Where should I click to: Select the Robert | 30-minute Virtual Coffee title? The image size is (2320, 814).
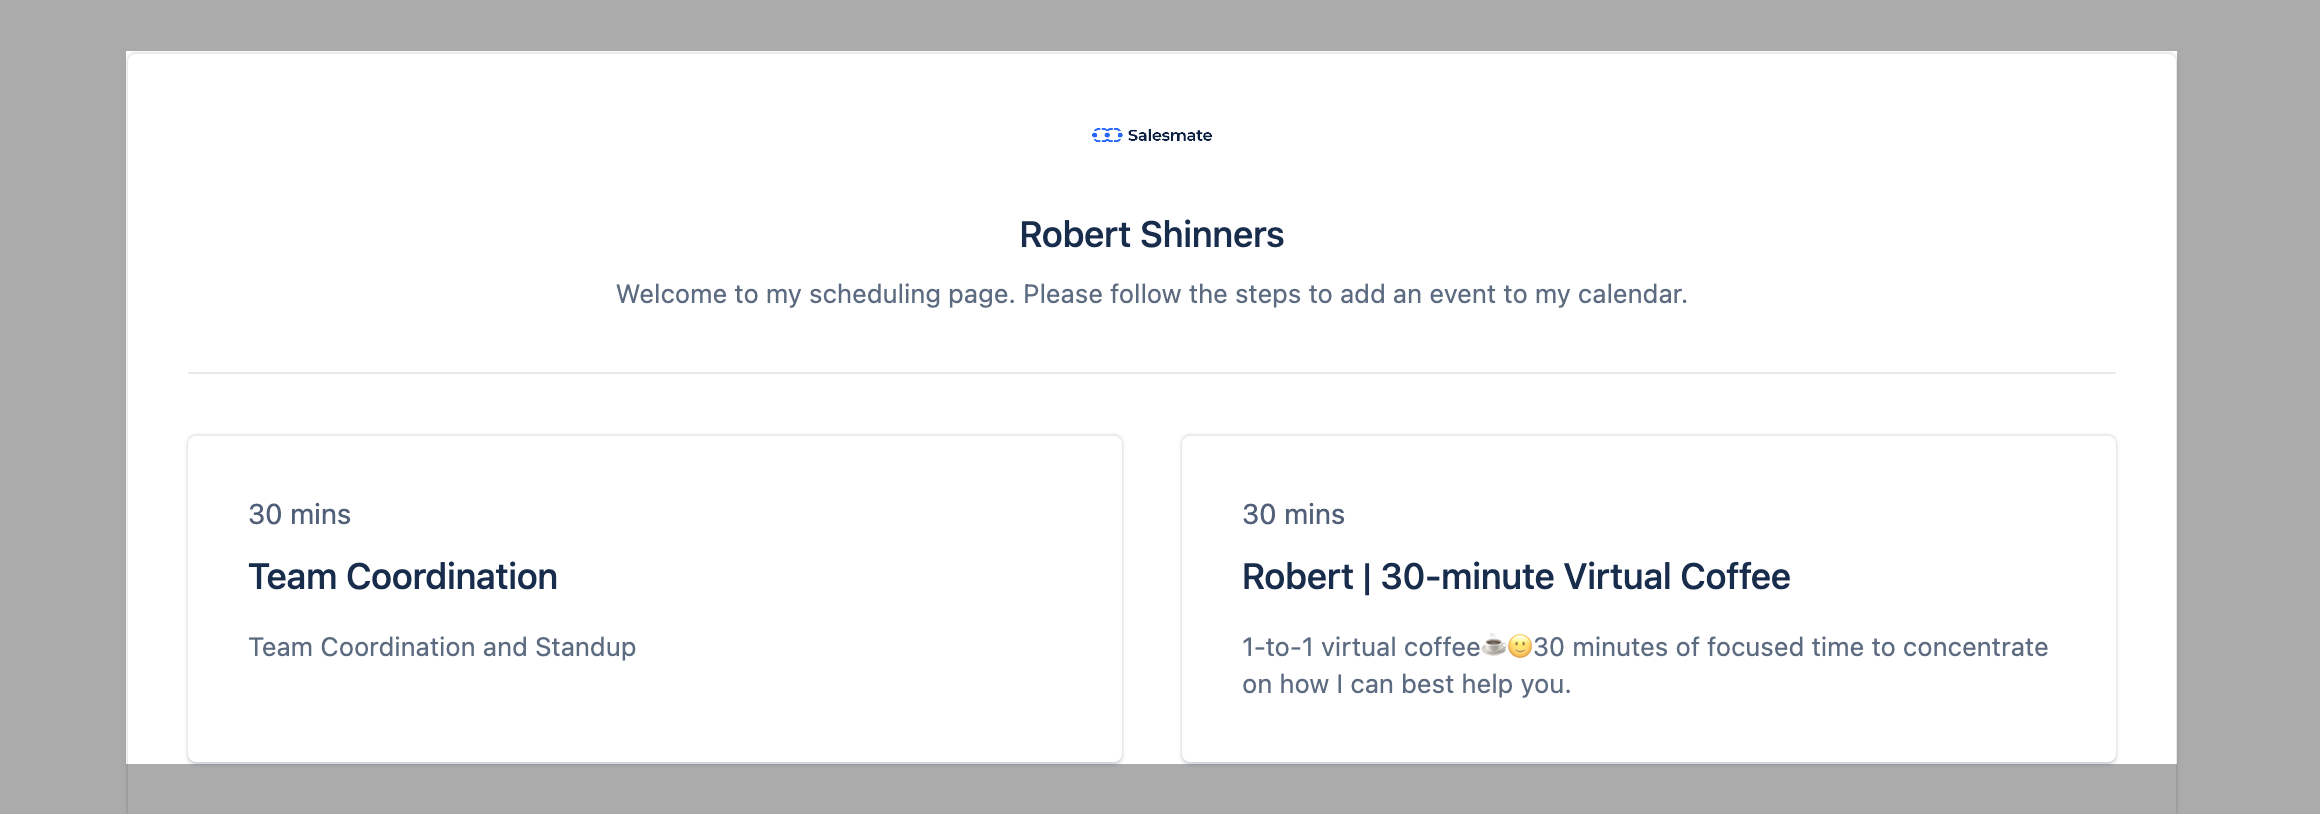tap(1516, 577)
